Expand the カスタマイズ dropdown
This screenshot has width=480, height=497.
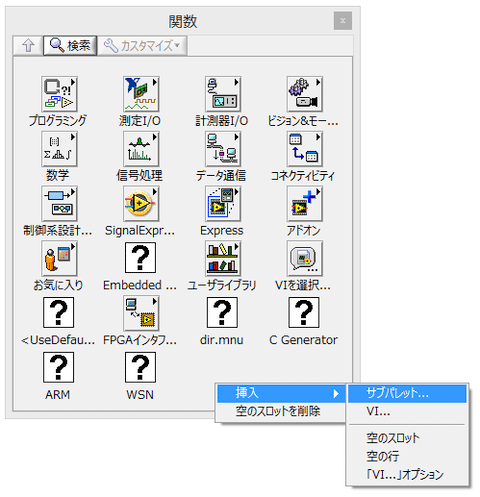pos(142,46)
